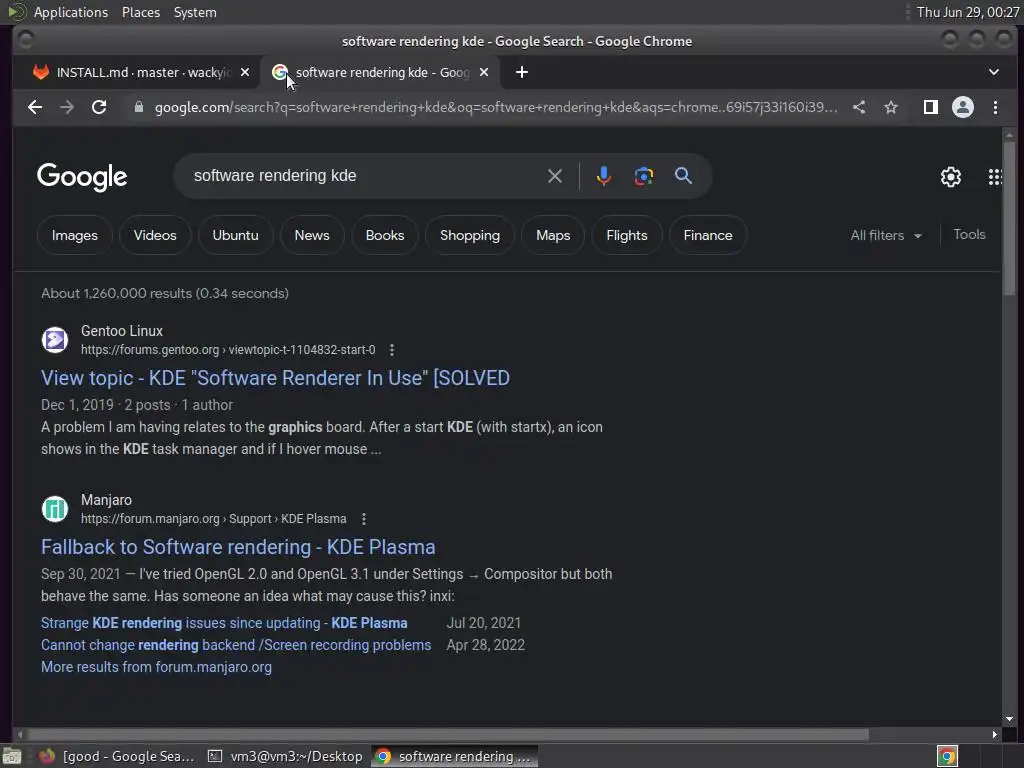Click the vertical scrollbar thumb
The height and width of the screenshot is (768, 1024).
[1009, 217]
